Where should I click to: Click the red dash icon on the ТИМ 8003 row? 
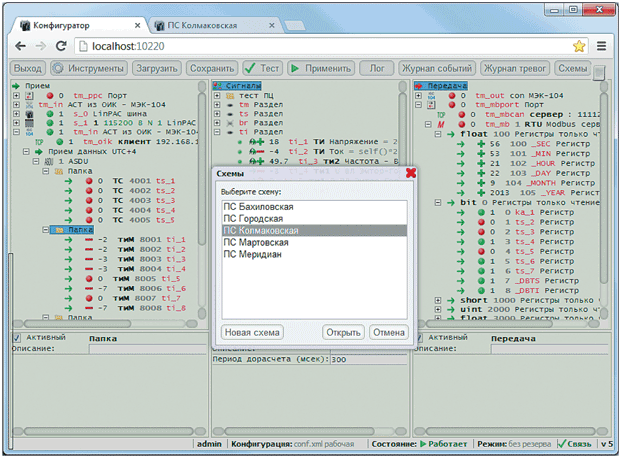[89, 259]
